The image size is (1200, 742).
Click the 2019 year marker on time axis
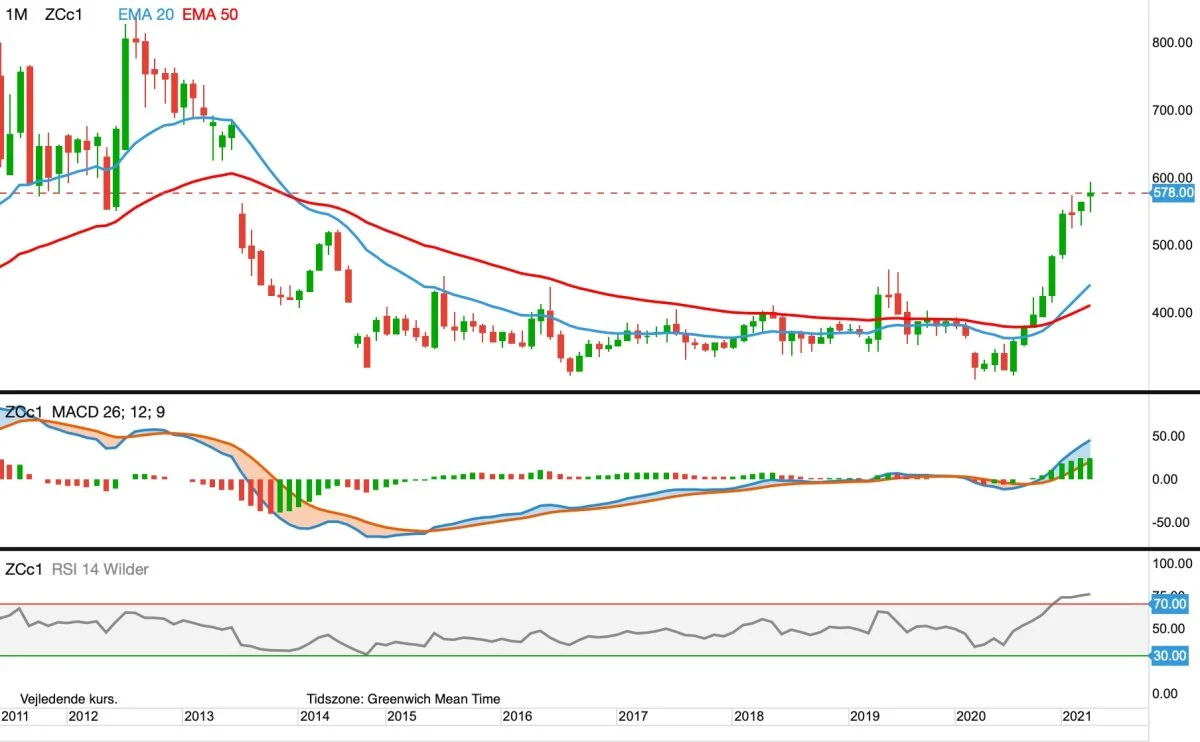click(864, 716)
